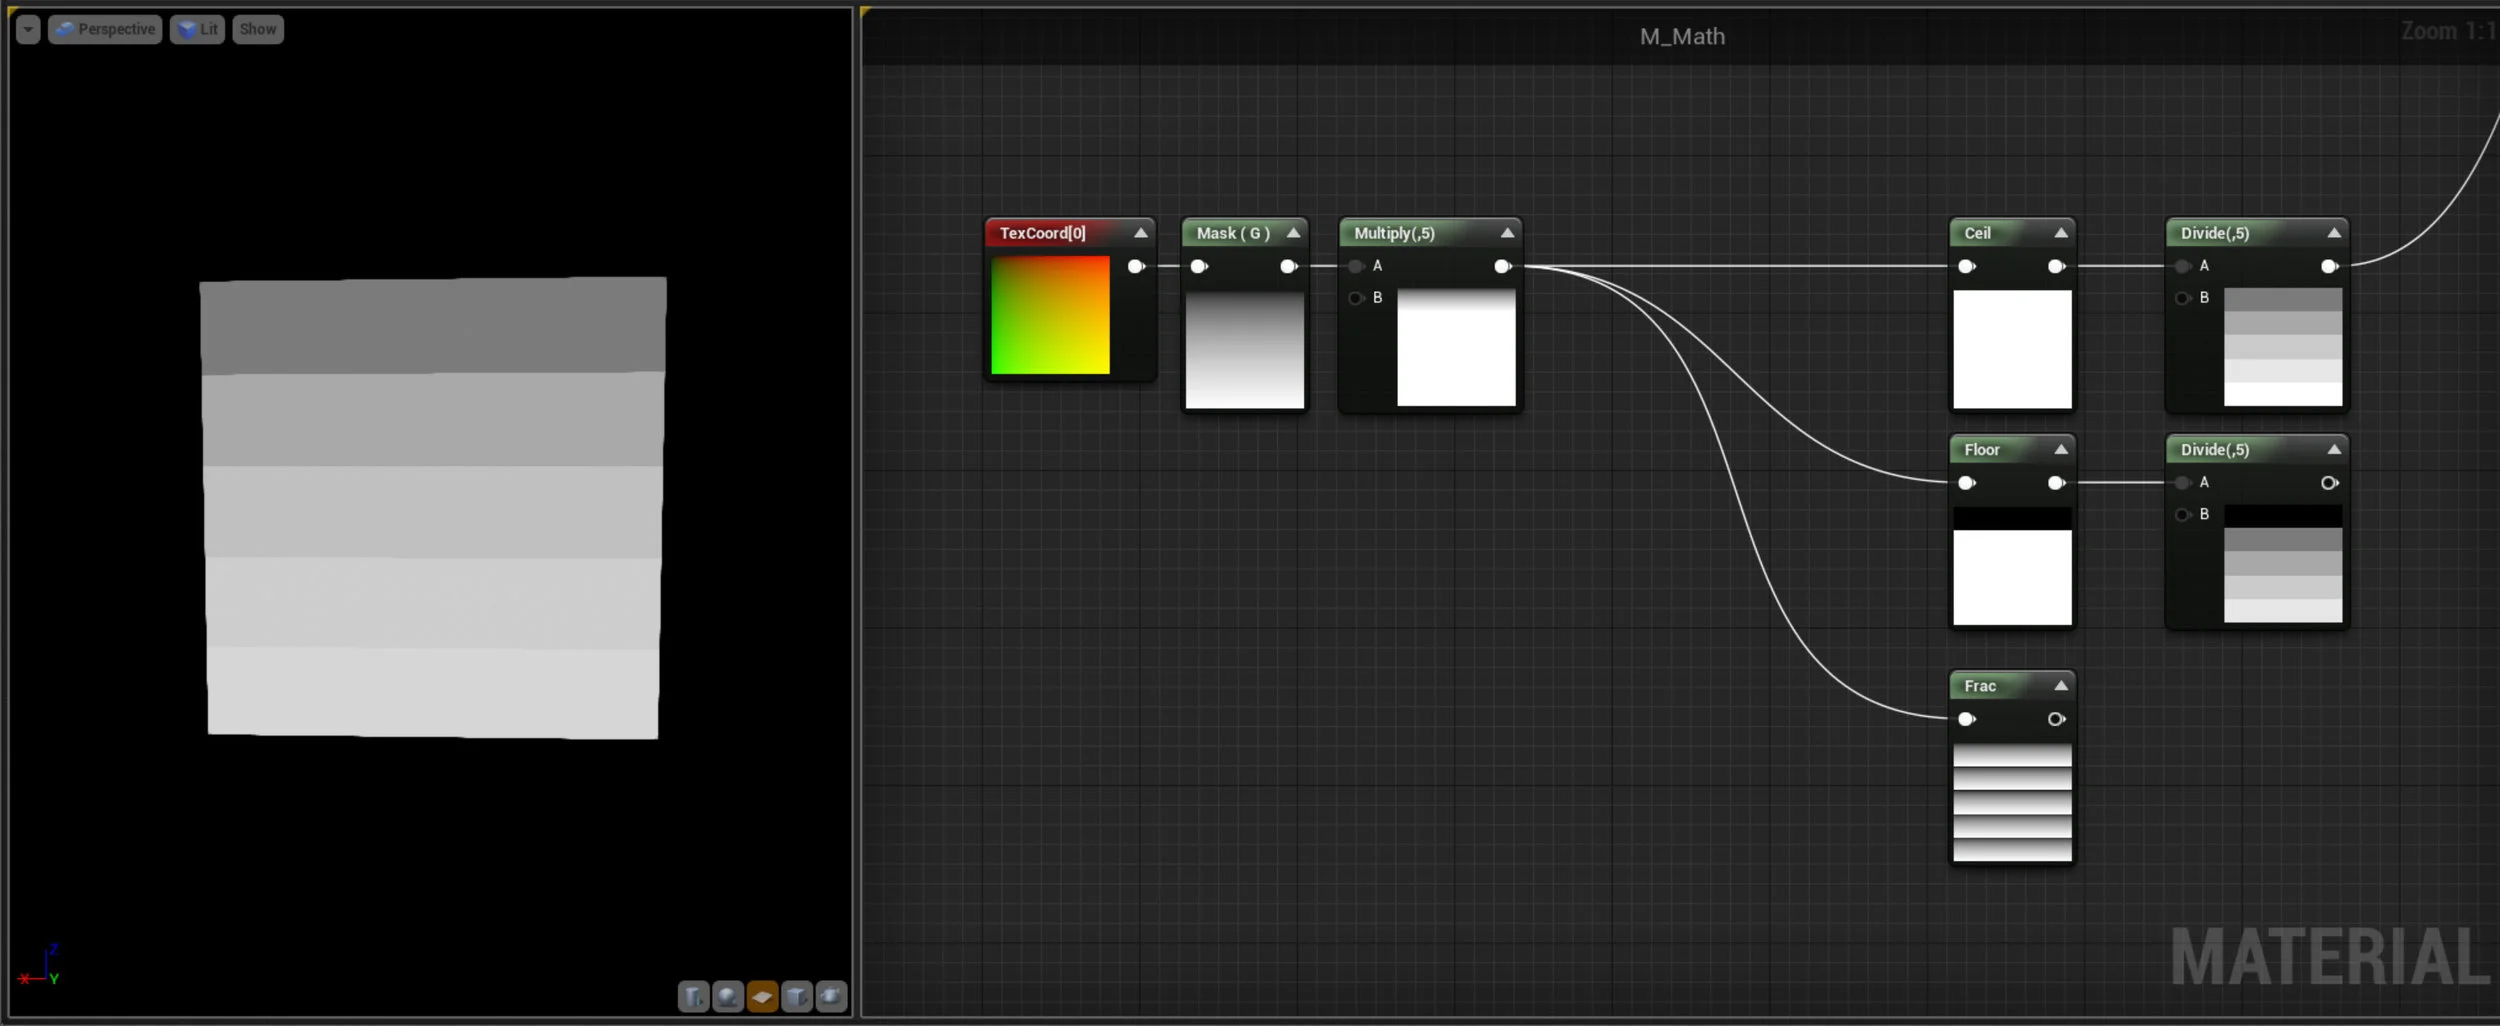Select the Floor node header
This screenshot has height=1026, width=2500.
(x=1982, y=449)
